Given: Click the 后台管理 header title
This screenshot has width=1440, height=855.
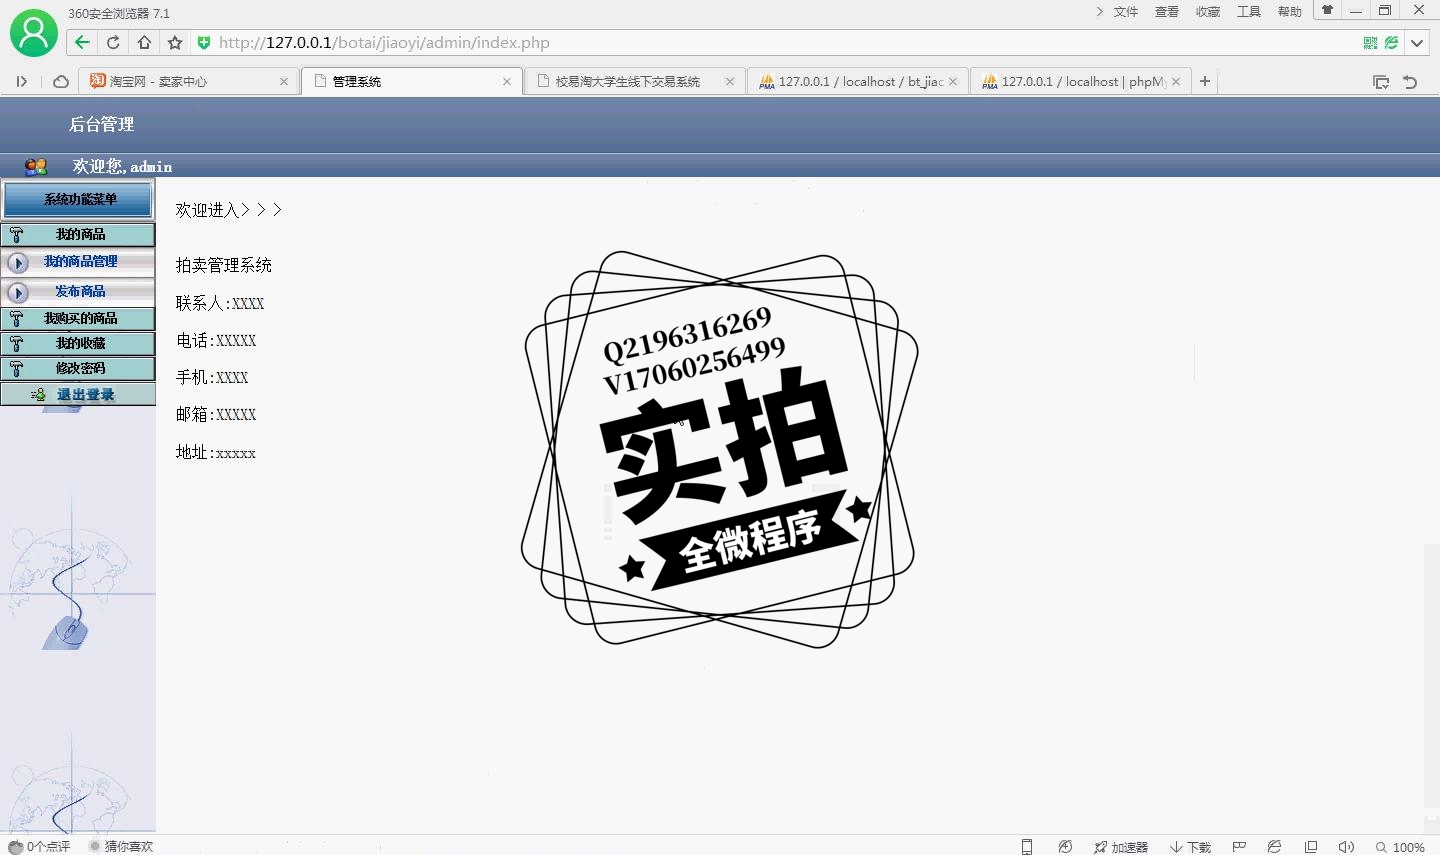Looking at the screenshot, I should coord(101,124).
